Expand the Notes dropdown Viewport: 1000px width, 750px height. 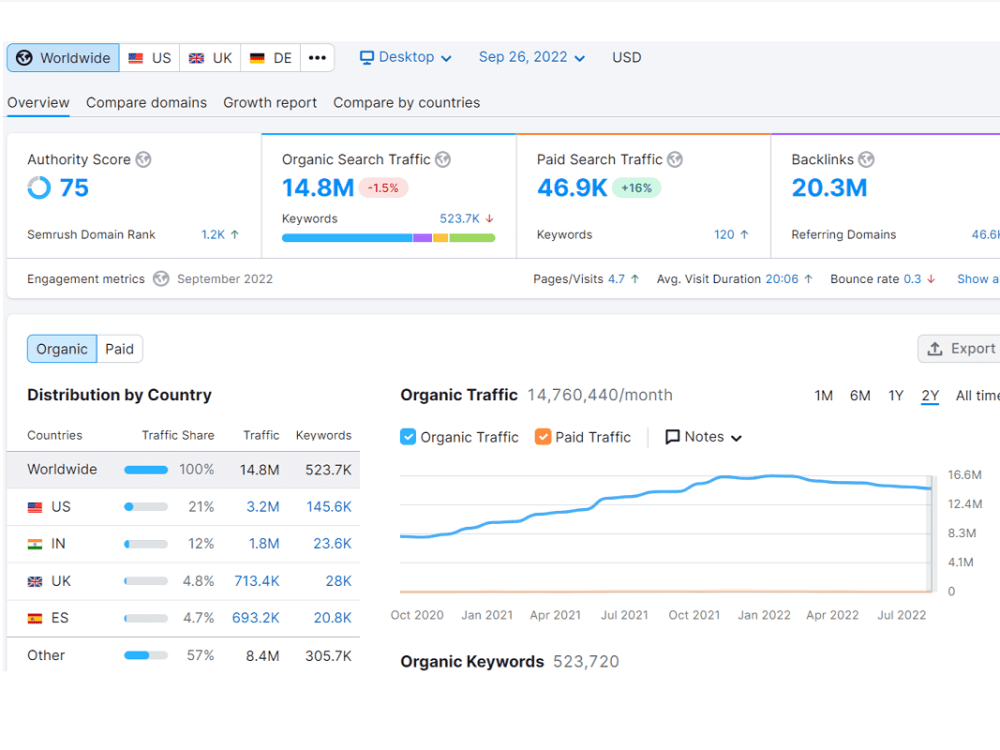click(x=703, y=437)
